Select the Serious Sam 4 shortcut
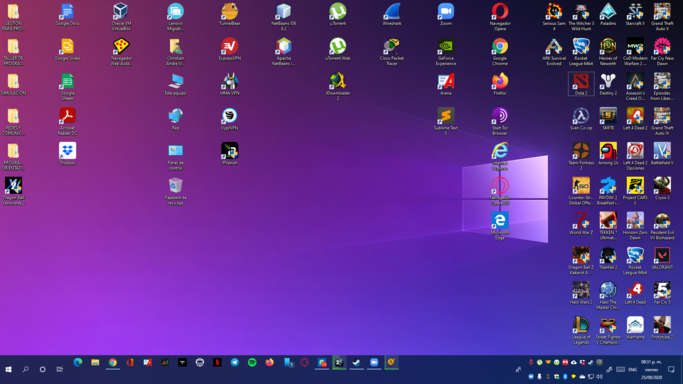Screen dimensions: 683x384 554,17
